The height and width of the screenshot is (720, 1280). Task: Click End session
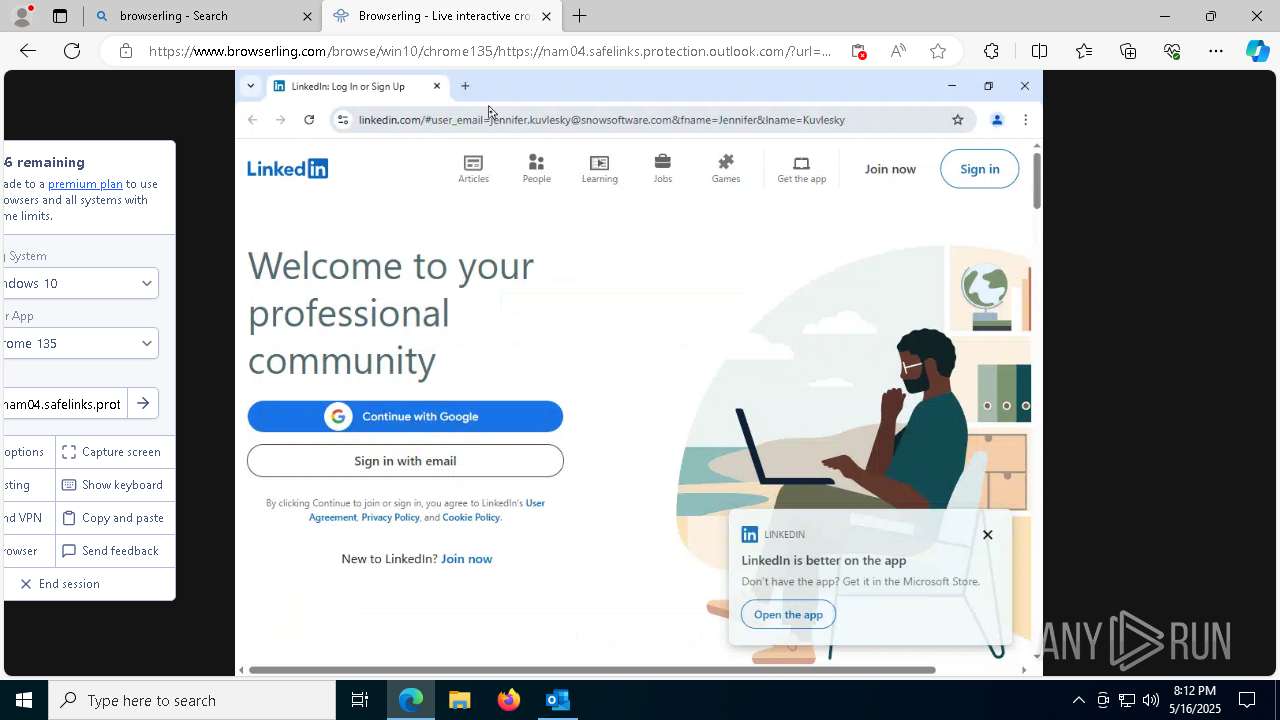(60, 584)
